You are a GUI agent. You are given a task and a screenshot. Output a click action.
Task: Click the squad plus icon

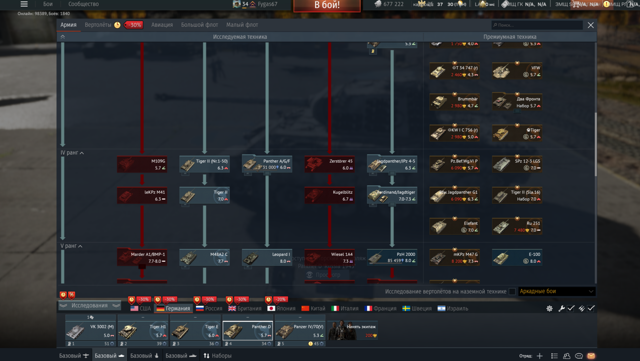[540, 356]
